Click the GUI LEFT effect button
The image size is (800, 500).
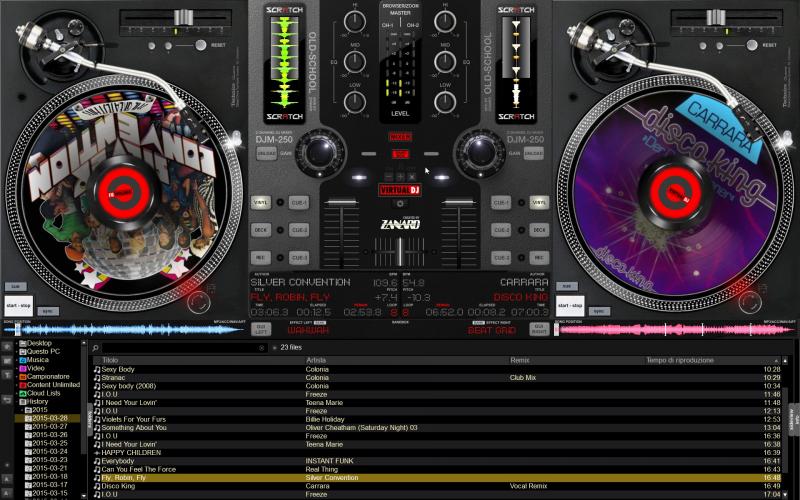[261, 329]
